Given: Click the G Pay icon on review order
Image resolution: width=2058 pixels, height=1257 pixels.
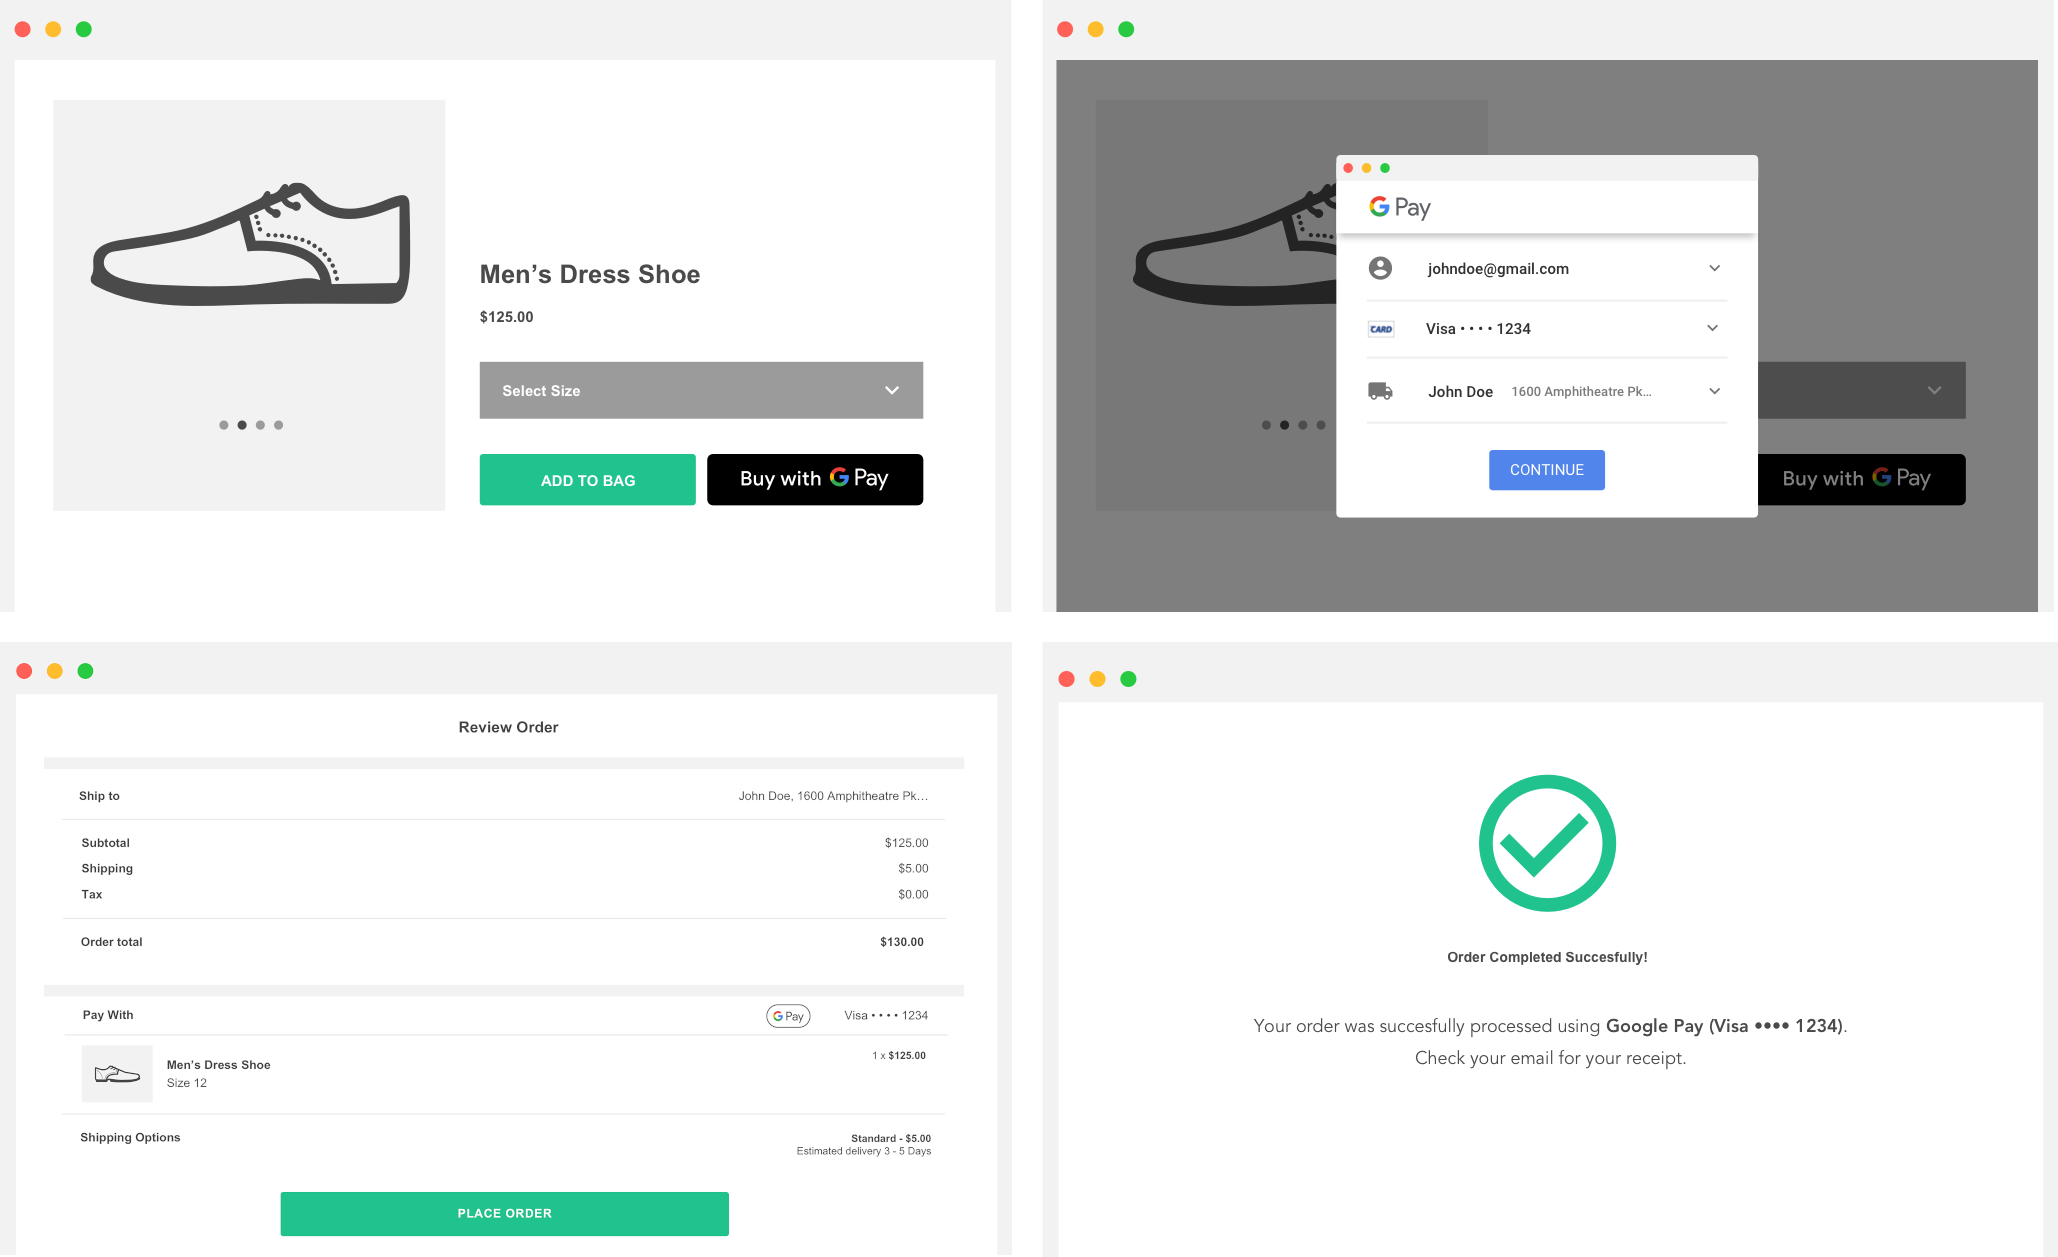Looking at the screenshot, I should (x=788, y=1014).
